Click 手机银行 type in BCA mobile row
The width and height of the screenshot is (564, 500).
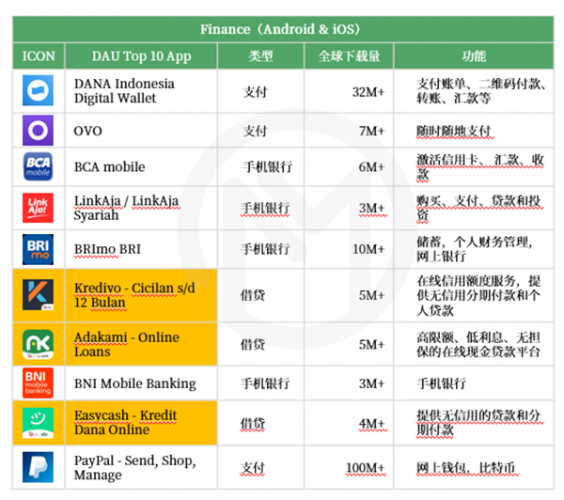[x=268, y=167]
